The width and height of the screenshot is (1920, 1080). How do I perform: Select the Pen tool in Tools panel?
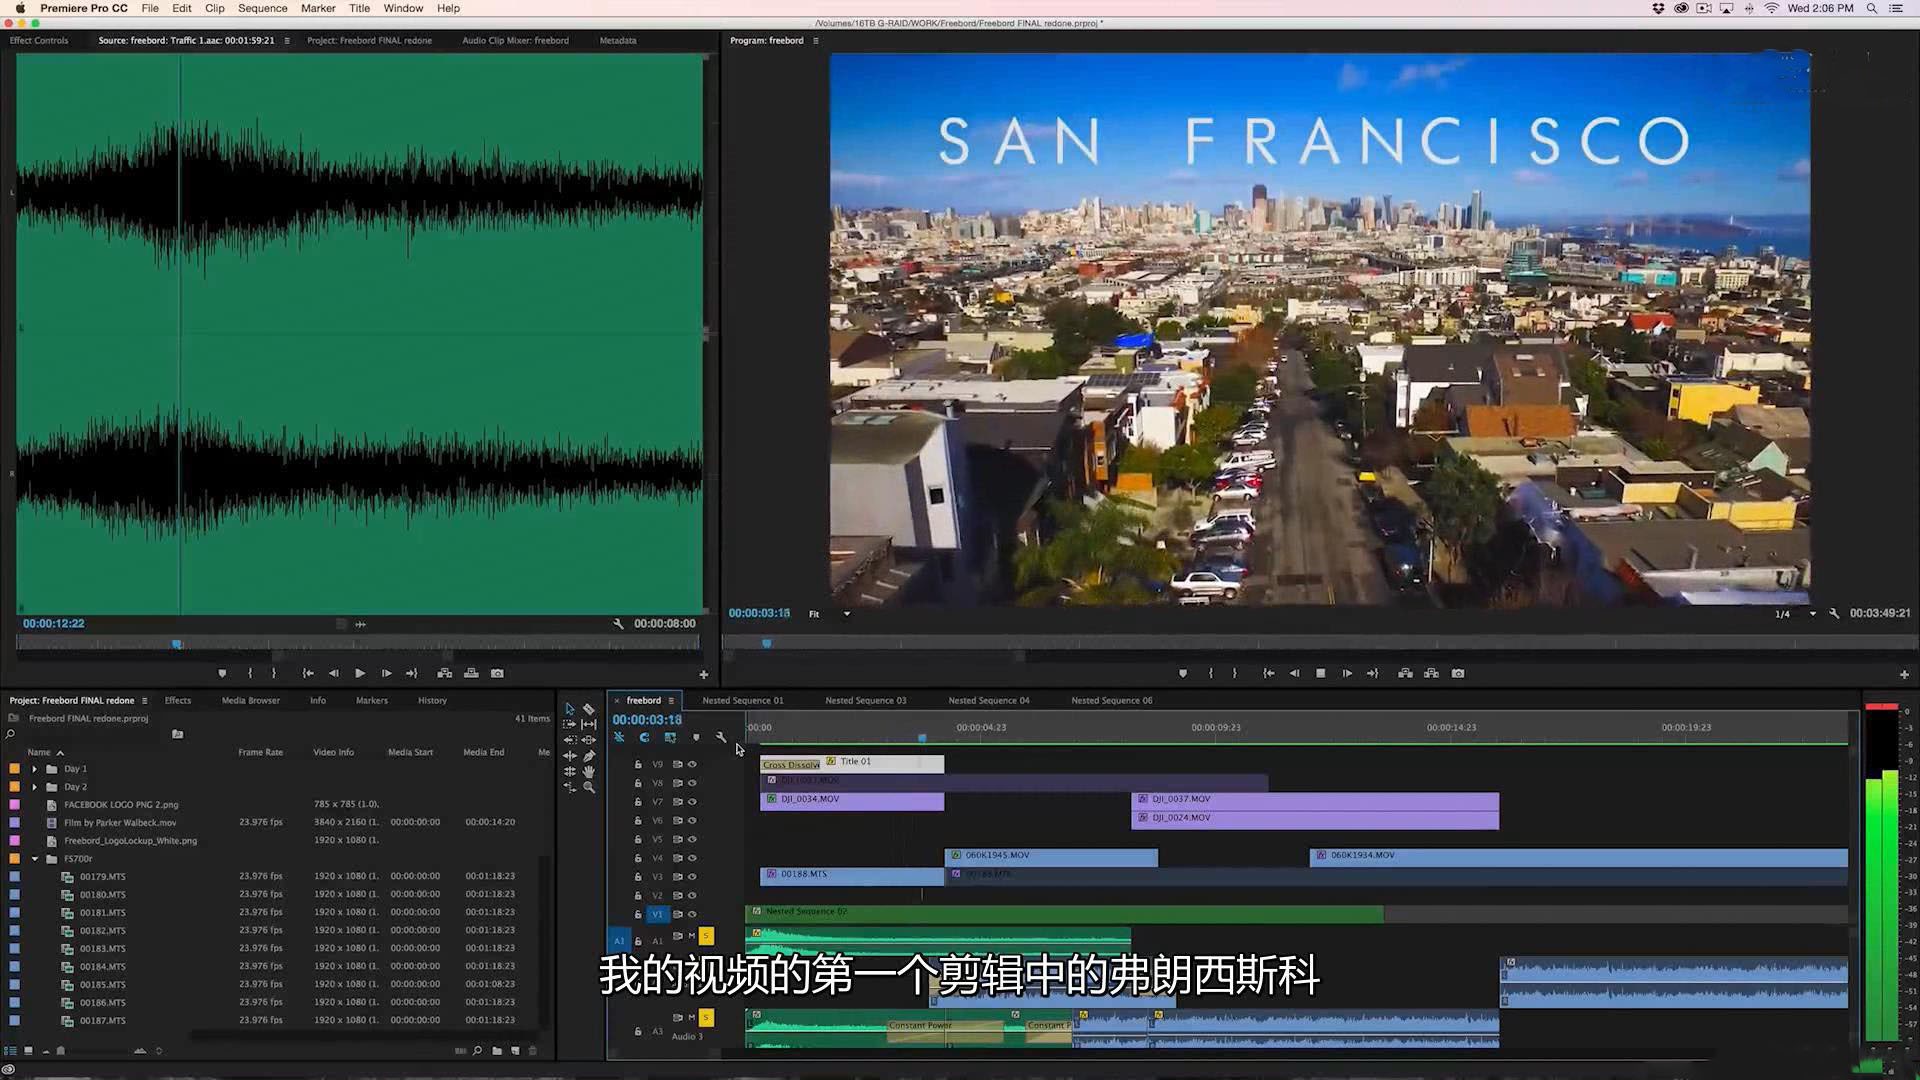pos(589,756)
